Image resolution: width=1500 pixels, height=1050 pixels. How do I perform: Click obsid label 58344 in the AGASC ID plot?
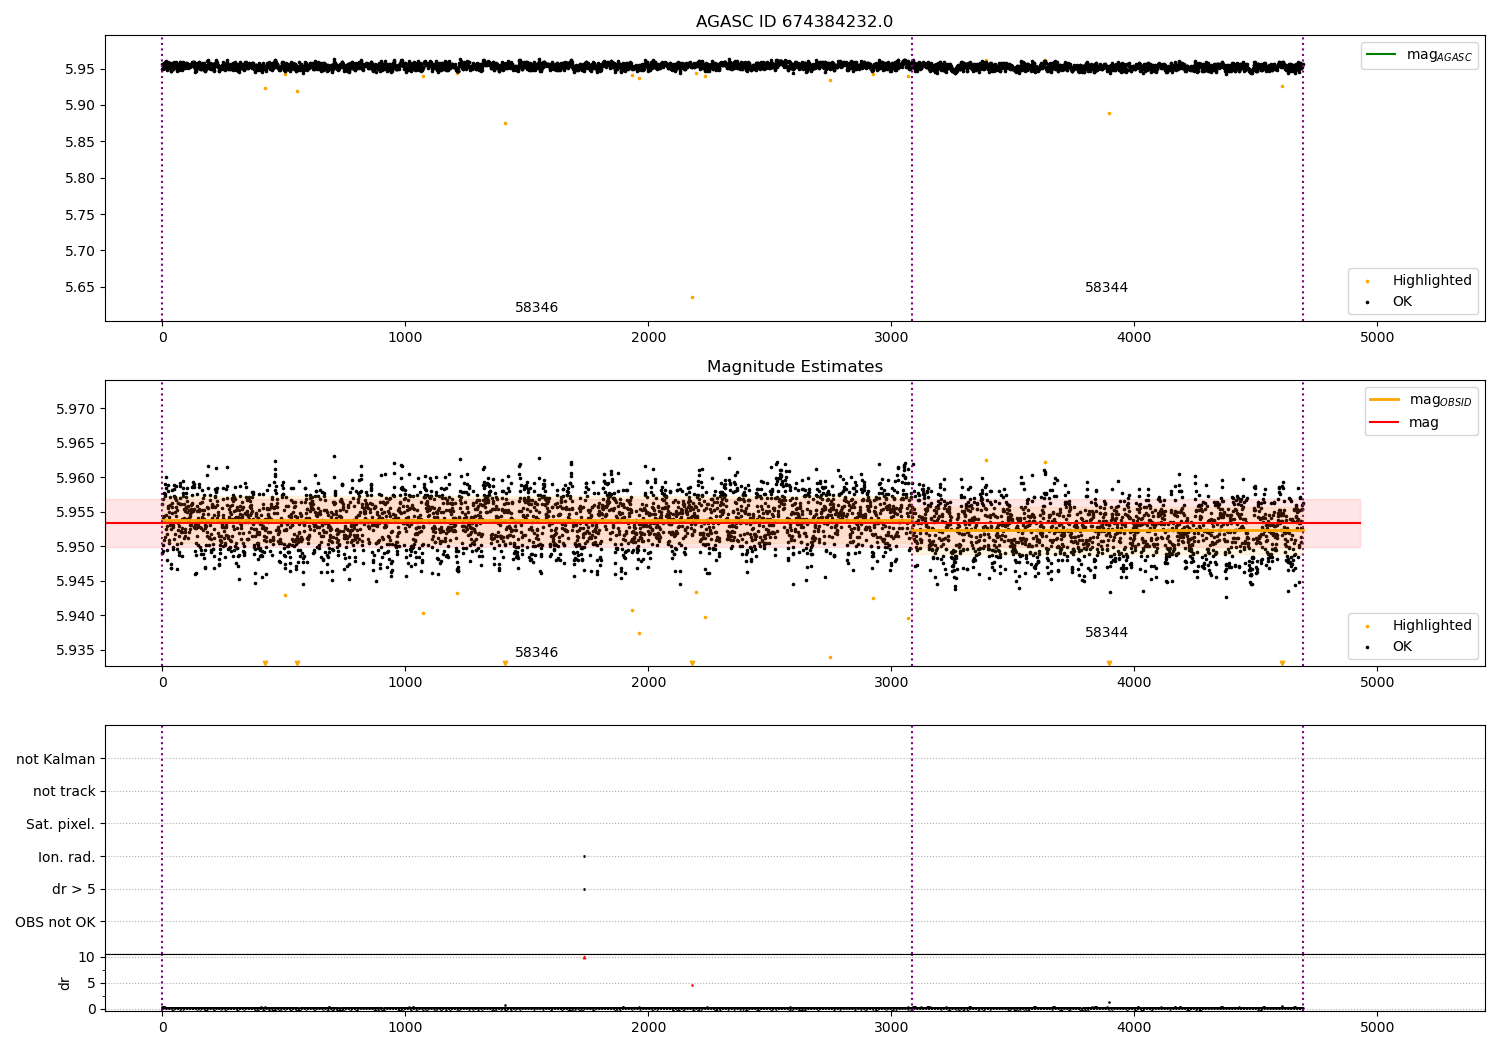[x=1106, y=288]
